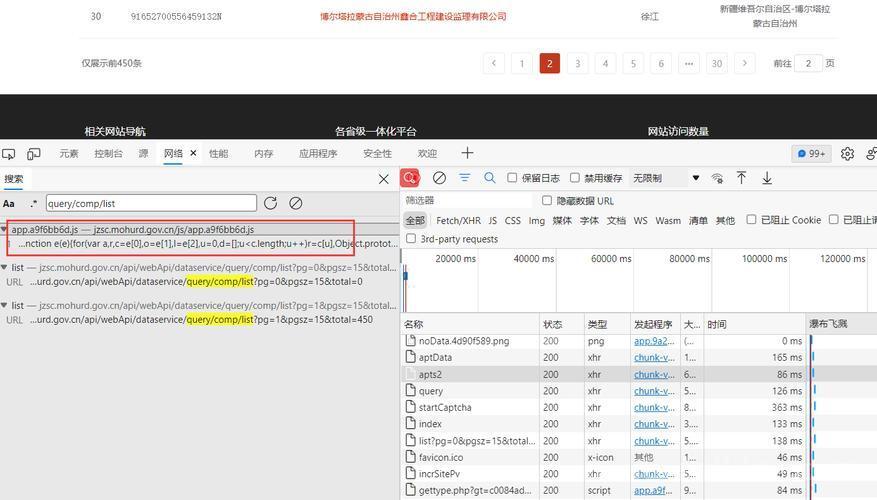
Task: Check the 隐藏数据 URL checkbox
Action: [547, 200]
